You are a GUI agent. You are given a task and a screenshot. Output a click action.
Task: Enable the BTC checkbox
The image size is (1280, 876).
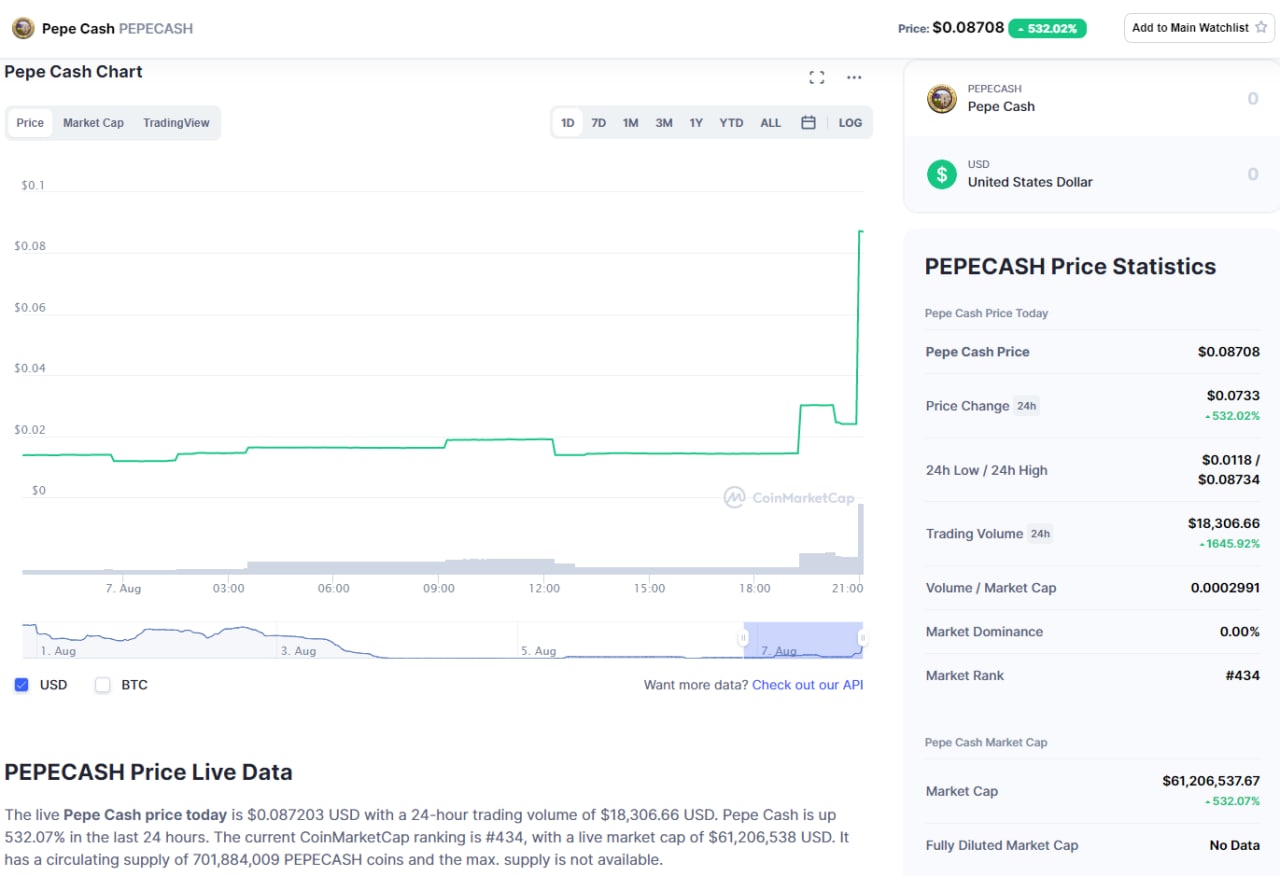(102, 685)
